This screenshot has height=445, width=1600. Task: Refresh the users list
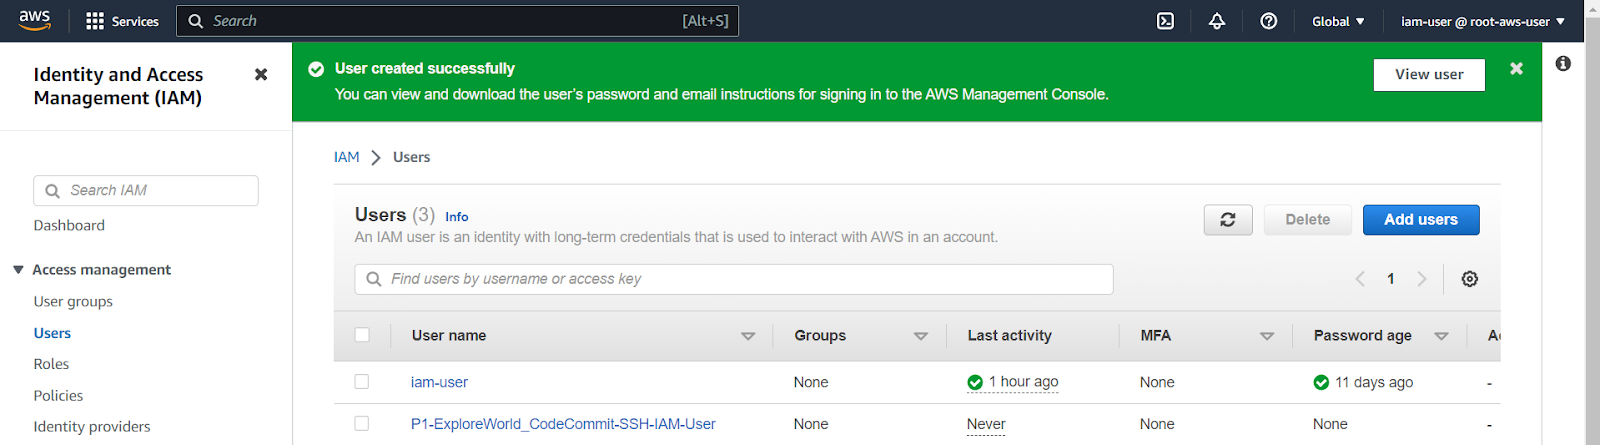(x=1228, y=220)
